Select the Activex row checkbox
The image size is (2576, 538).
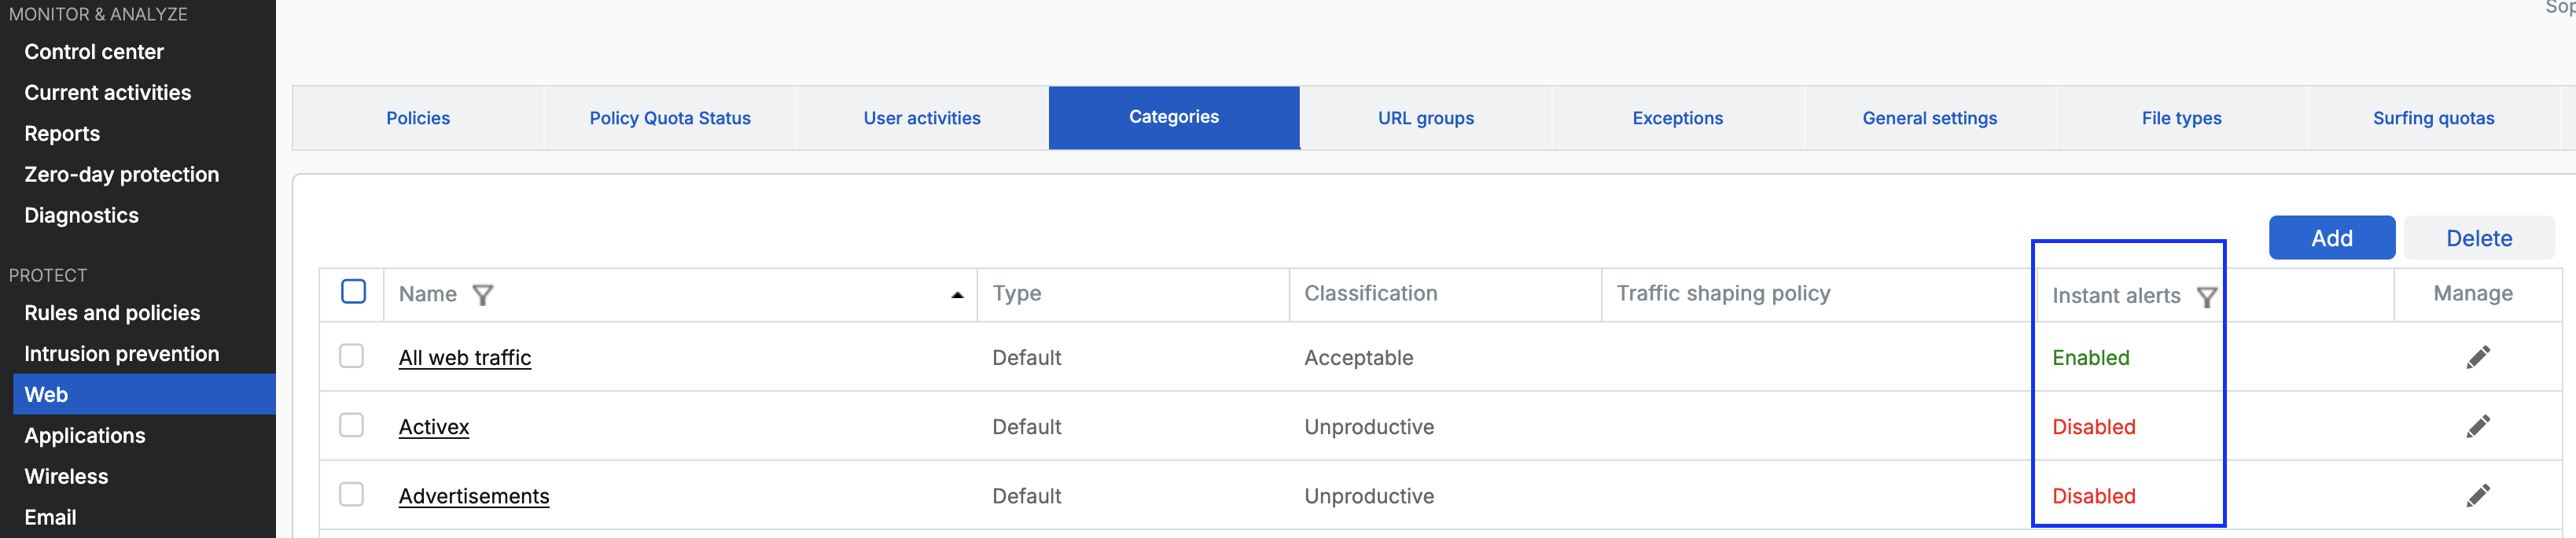coord(351,425)
